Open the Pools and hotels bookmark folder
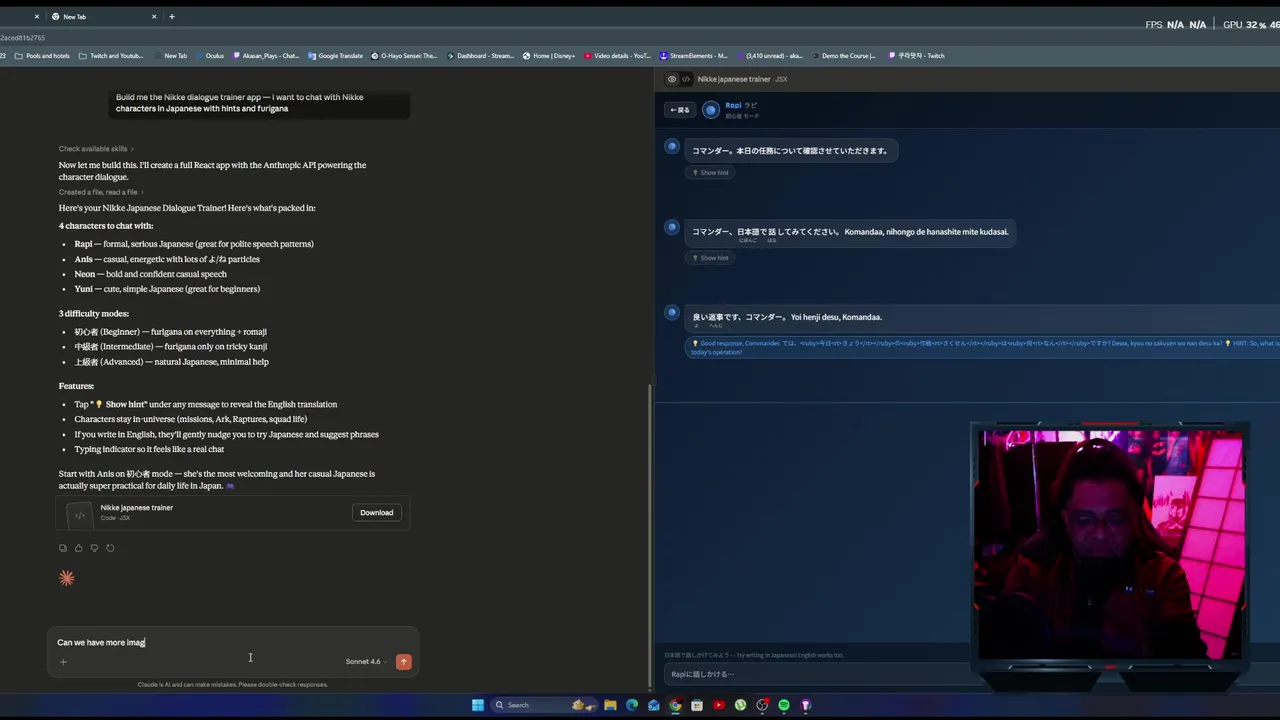This screenshot has width=1280, height=720. tap(41, 56)
